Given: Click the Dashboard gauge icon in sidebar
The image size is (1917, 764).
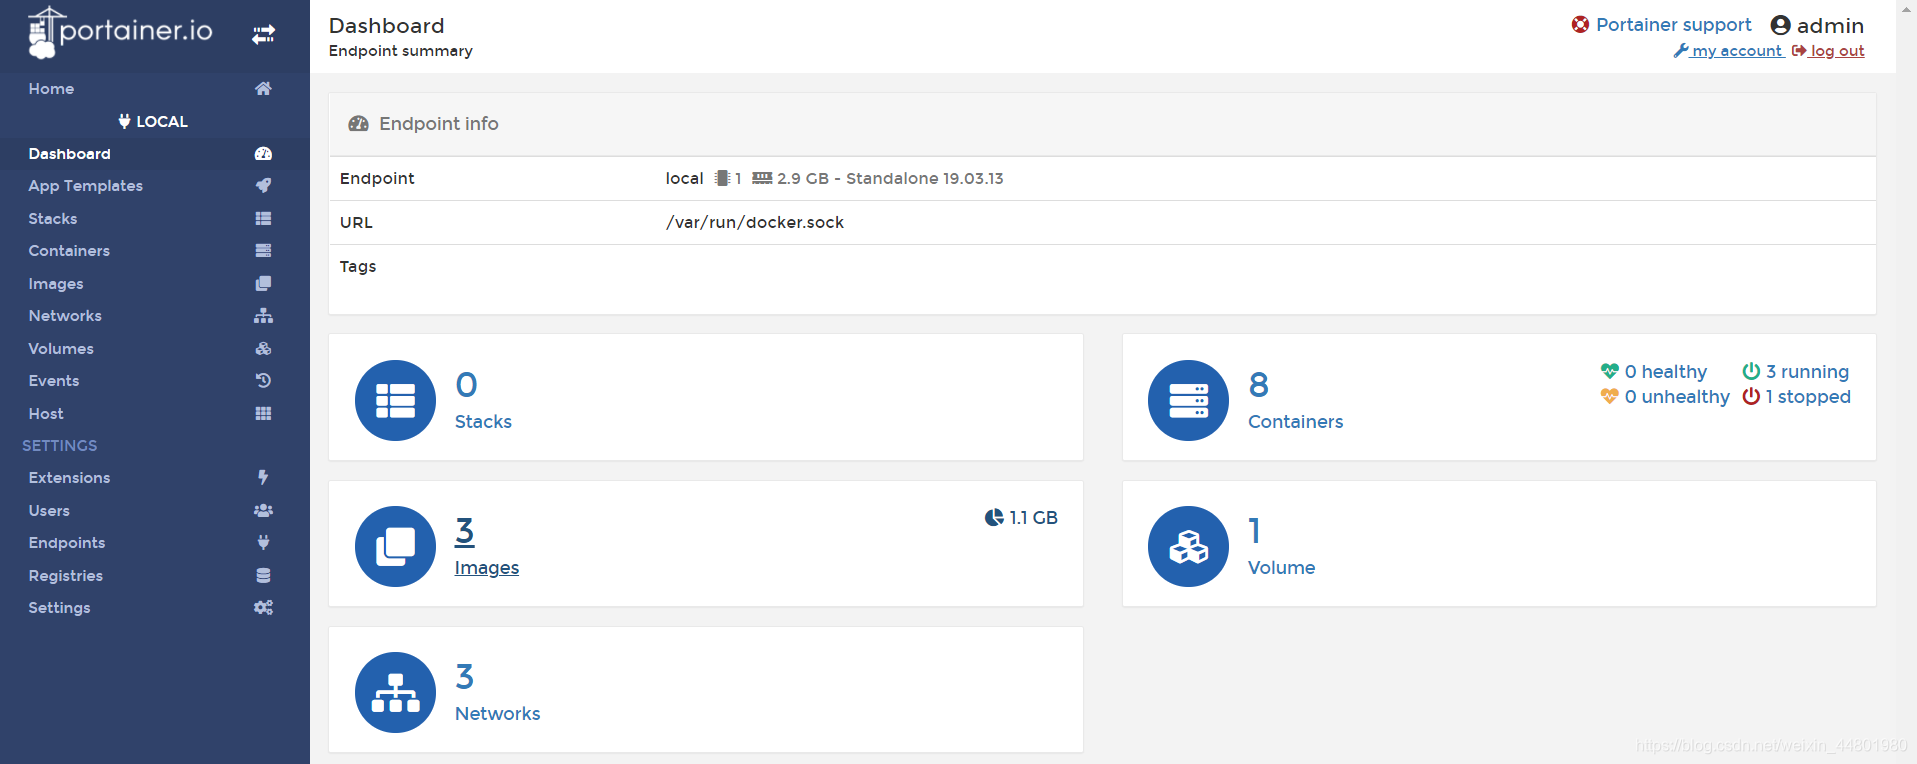Looking at the screenshot, I should [263, 153].
